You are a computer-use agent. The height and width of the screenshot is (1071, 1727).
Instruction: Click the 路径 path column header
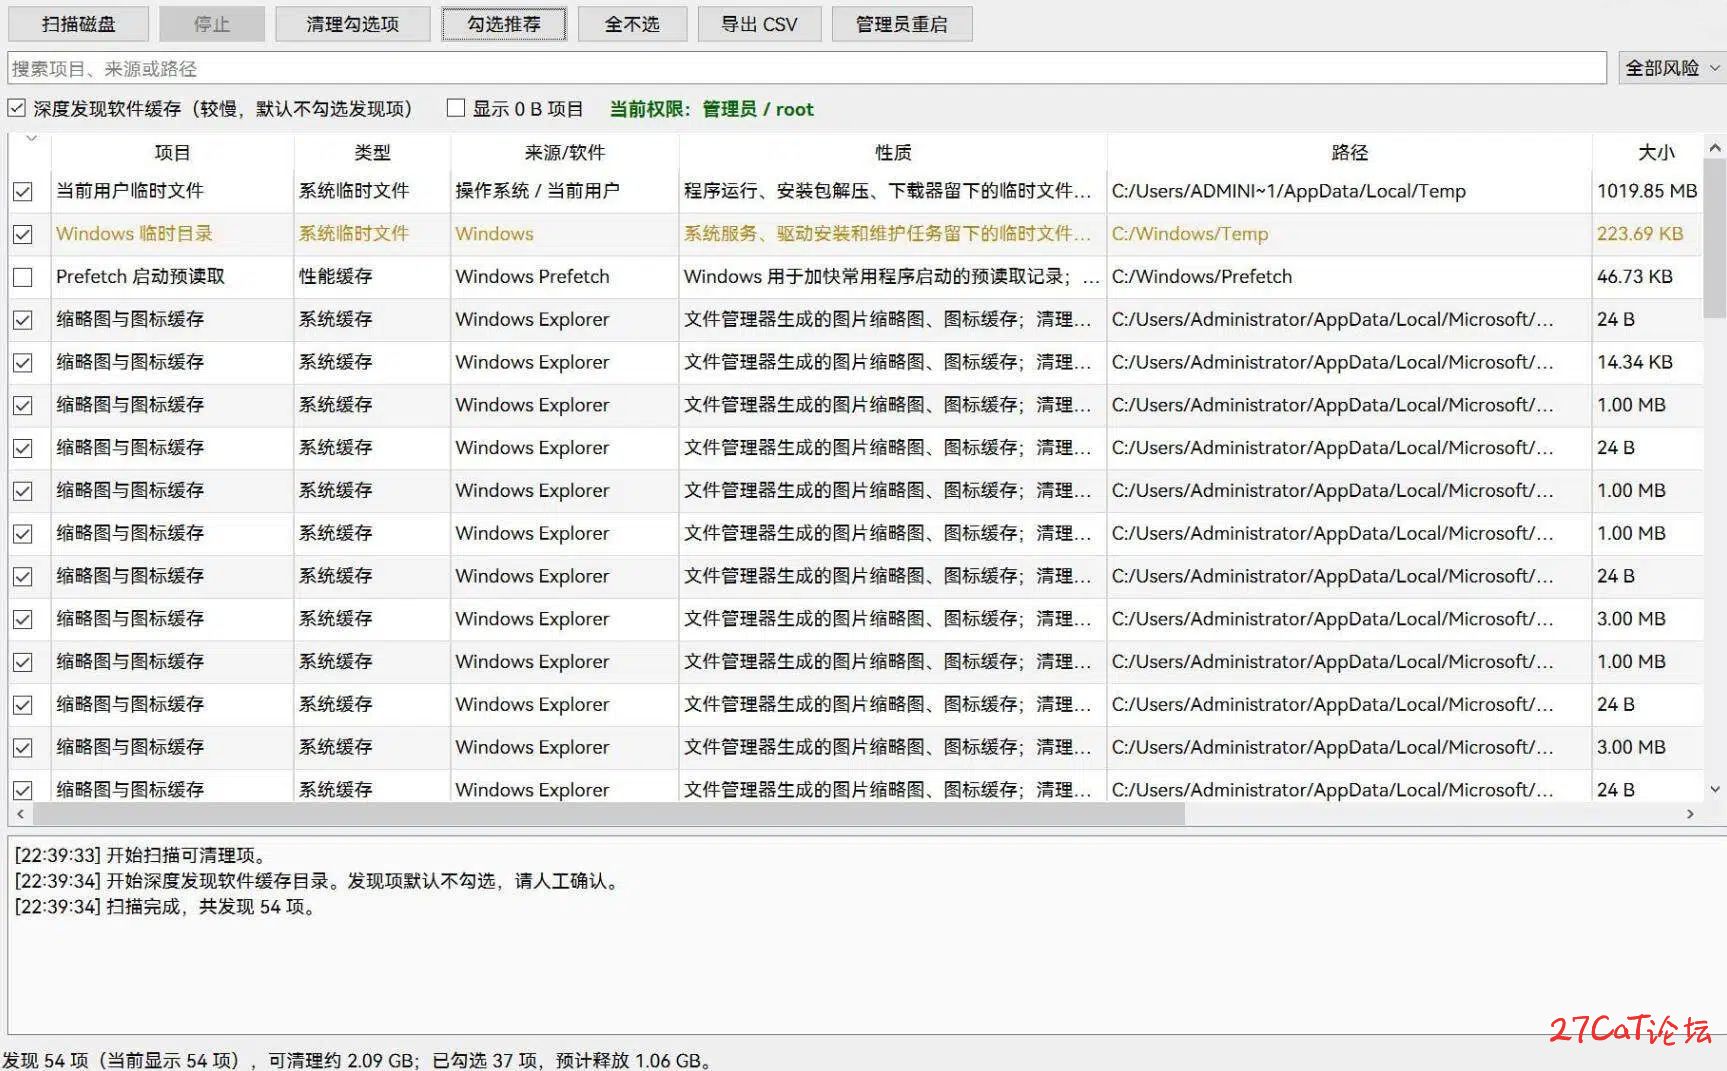1349,152
